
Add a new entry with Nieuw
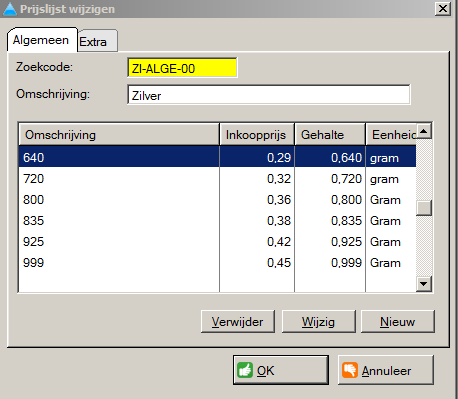pos(398,322)
